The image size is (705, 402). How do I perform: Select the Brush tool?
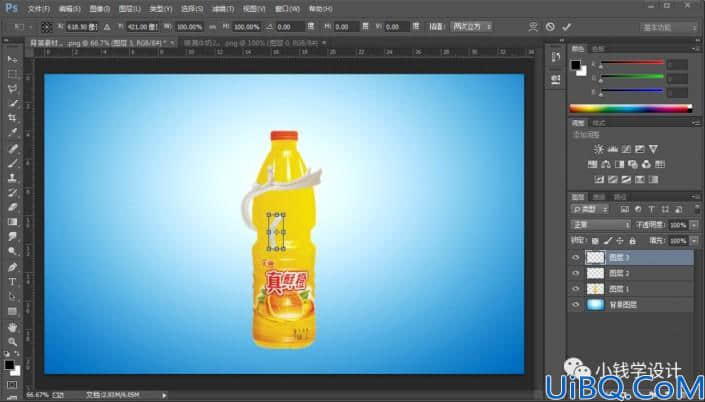(x=12, y=163)
